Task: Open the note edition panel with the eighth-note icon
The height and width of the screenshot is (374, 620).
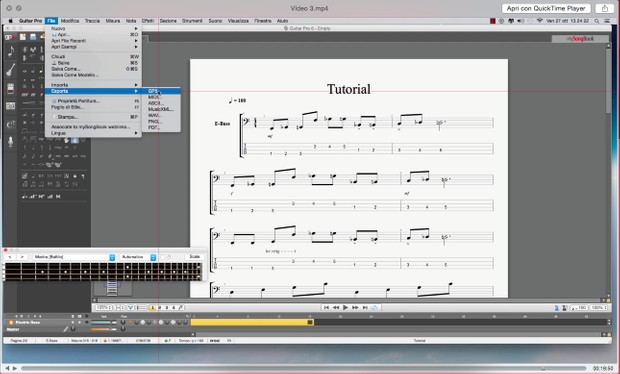Action: [x=11, y=51]
